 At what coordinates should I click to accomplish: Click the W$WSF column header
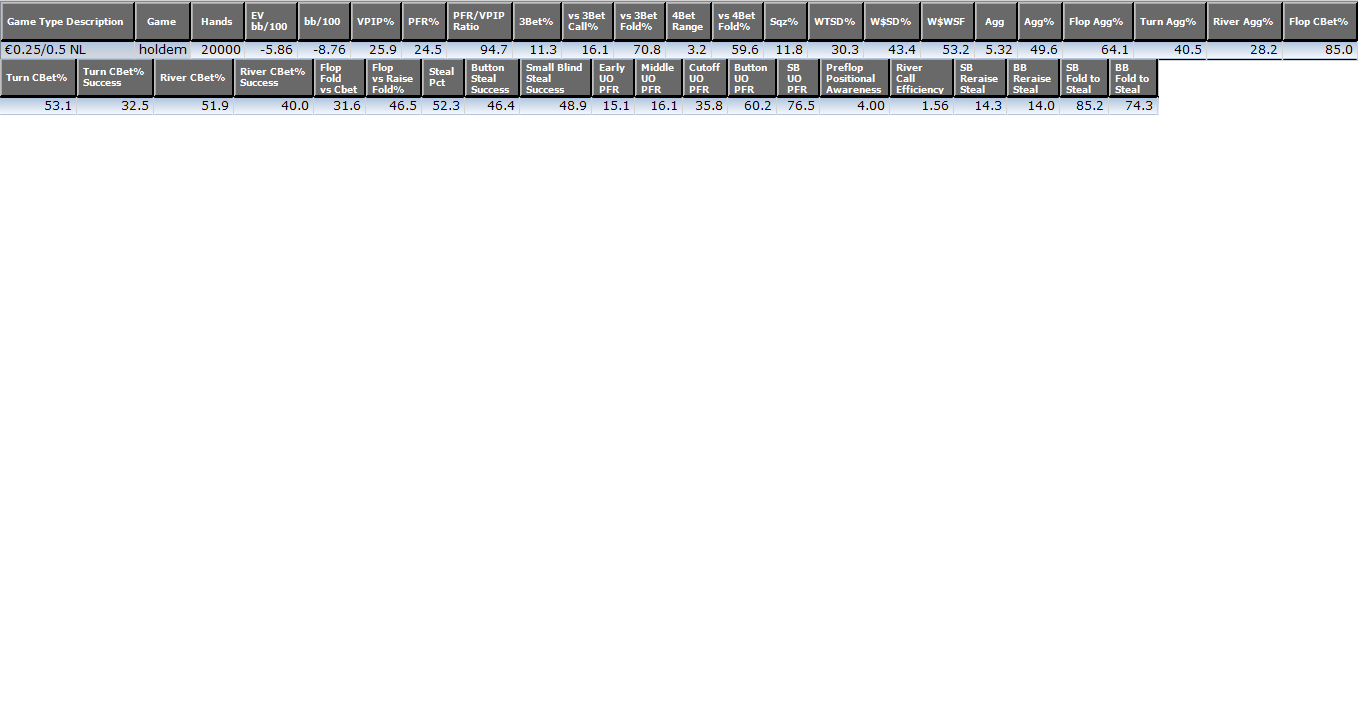947,21
